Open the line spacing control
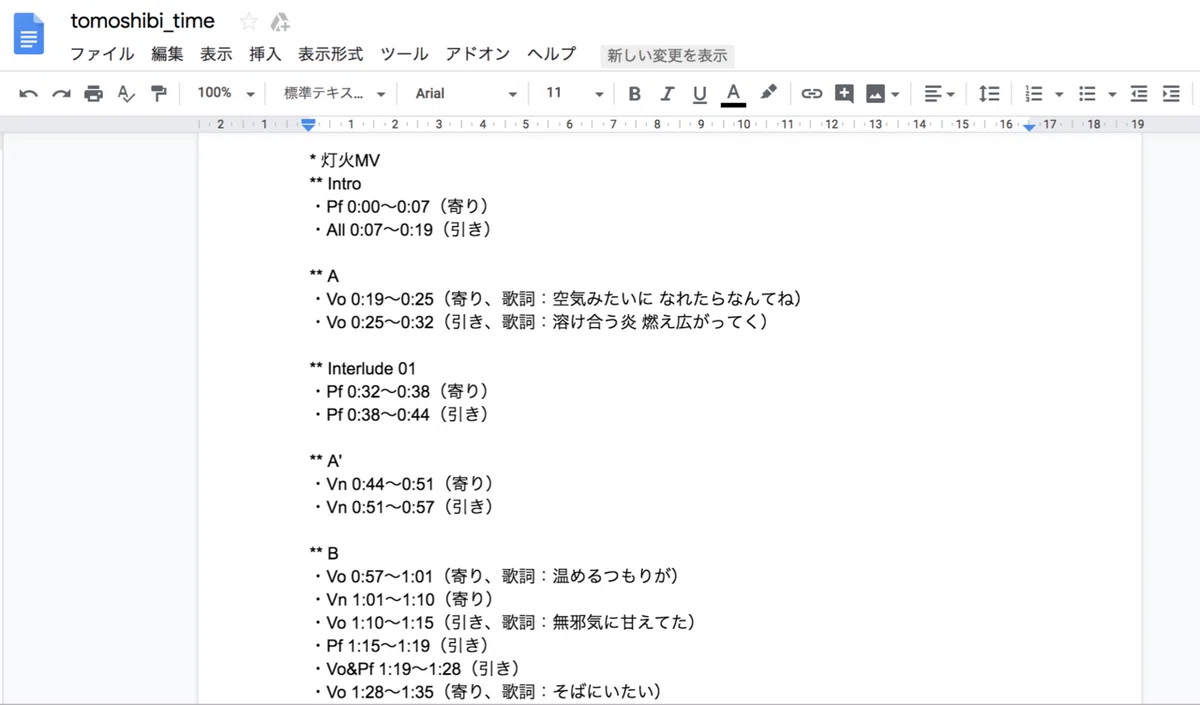Screen dimensions: 1200x705 pyautogui.click(x=989, y=94)
